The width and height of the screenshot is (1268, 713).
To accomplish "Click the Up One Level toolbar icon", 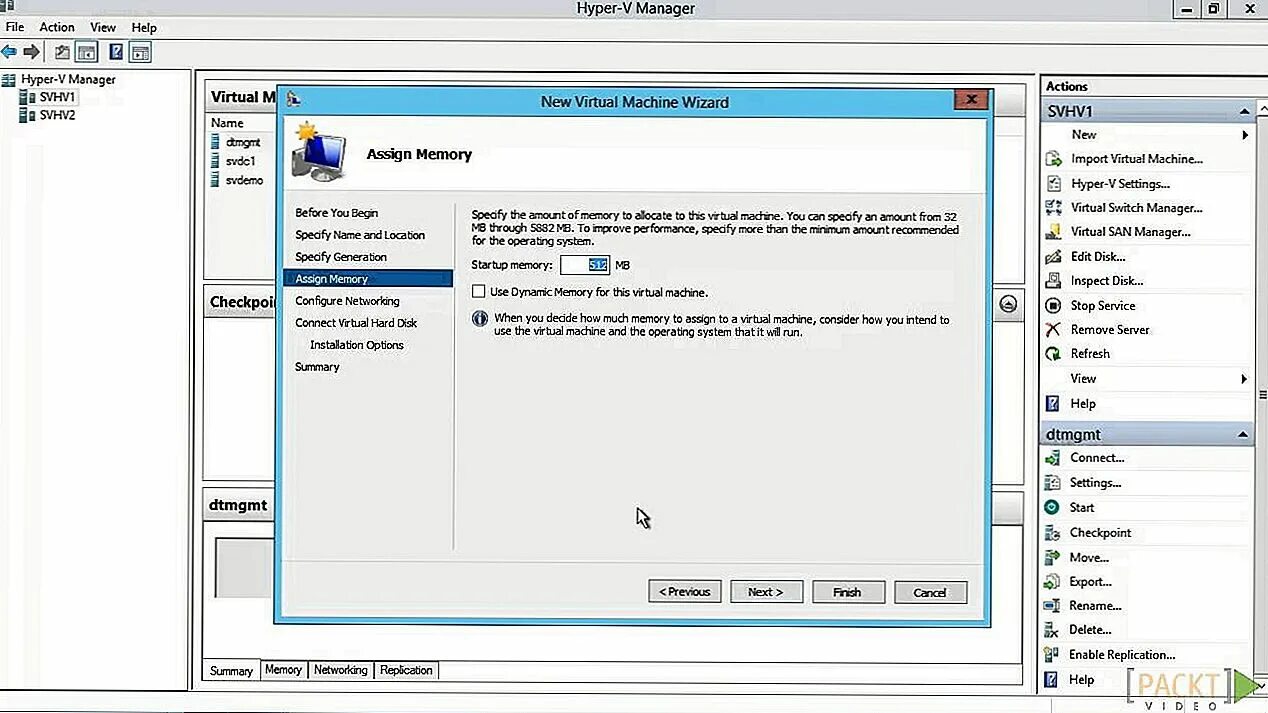I will tap(62, 52).
